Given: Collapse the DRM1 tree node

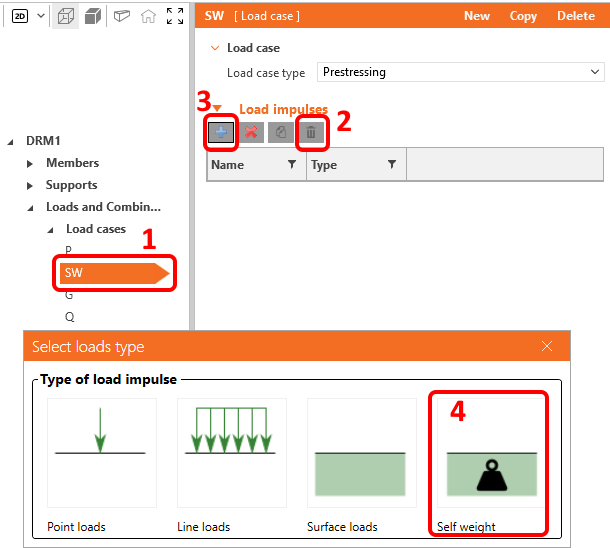Looking at the screenshot, I should click(x=11, y=142).
